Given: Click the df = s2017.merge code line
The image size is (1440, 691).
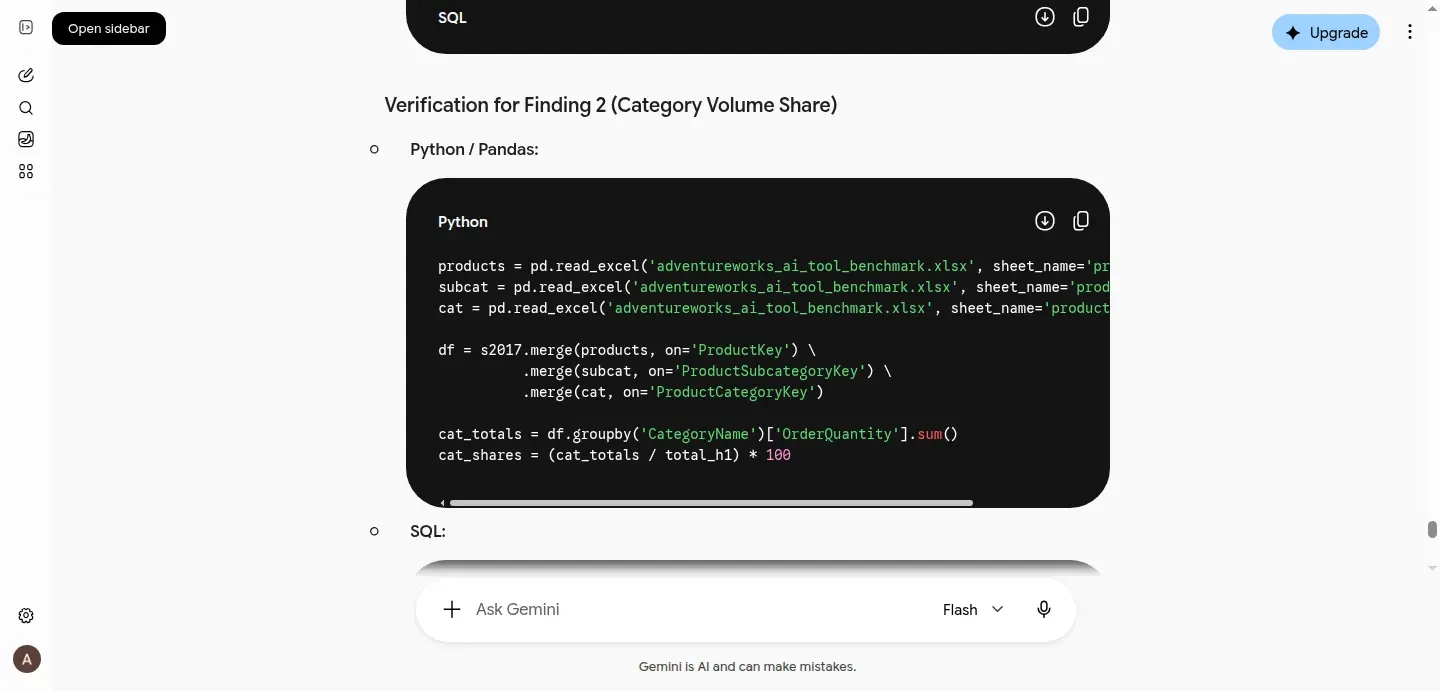Looking at the screenshot, I should tap(627, 350).
